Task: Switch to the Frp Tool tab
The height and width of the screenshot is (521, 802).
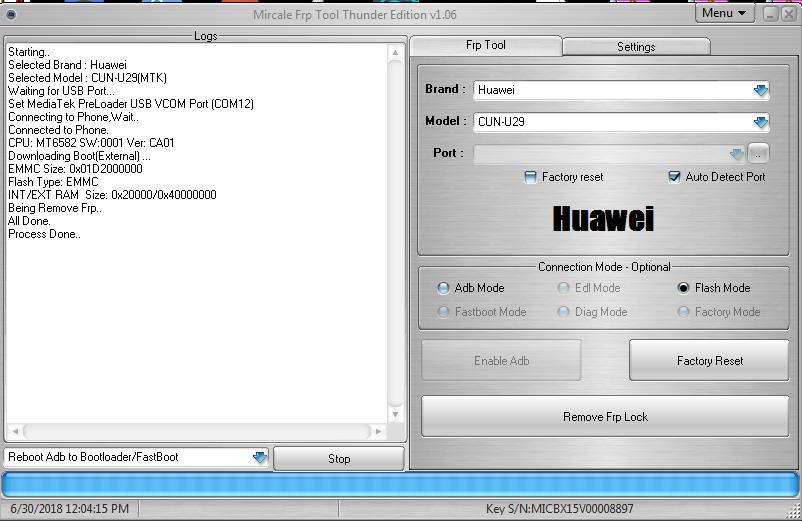Action: click(x=485, y=46)
